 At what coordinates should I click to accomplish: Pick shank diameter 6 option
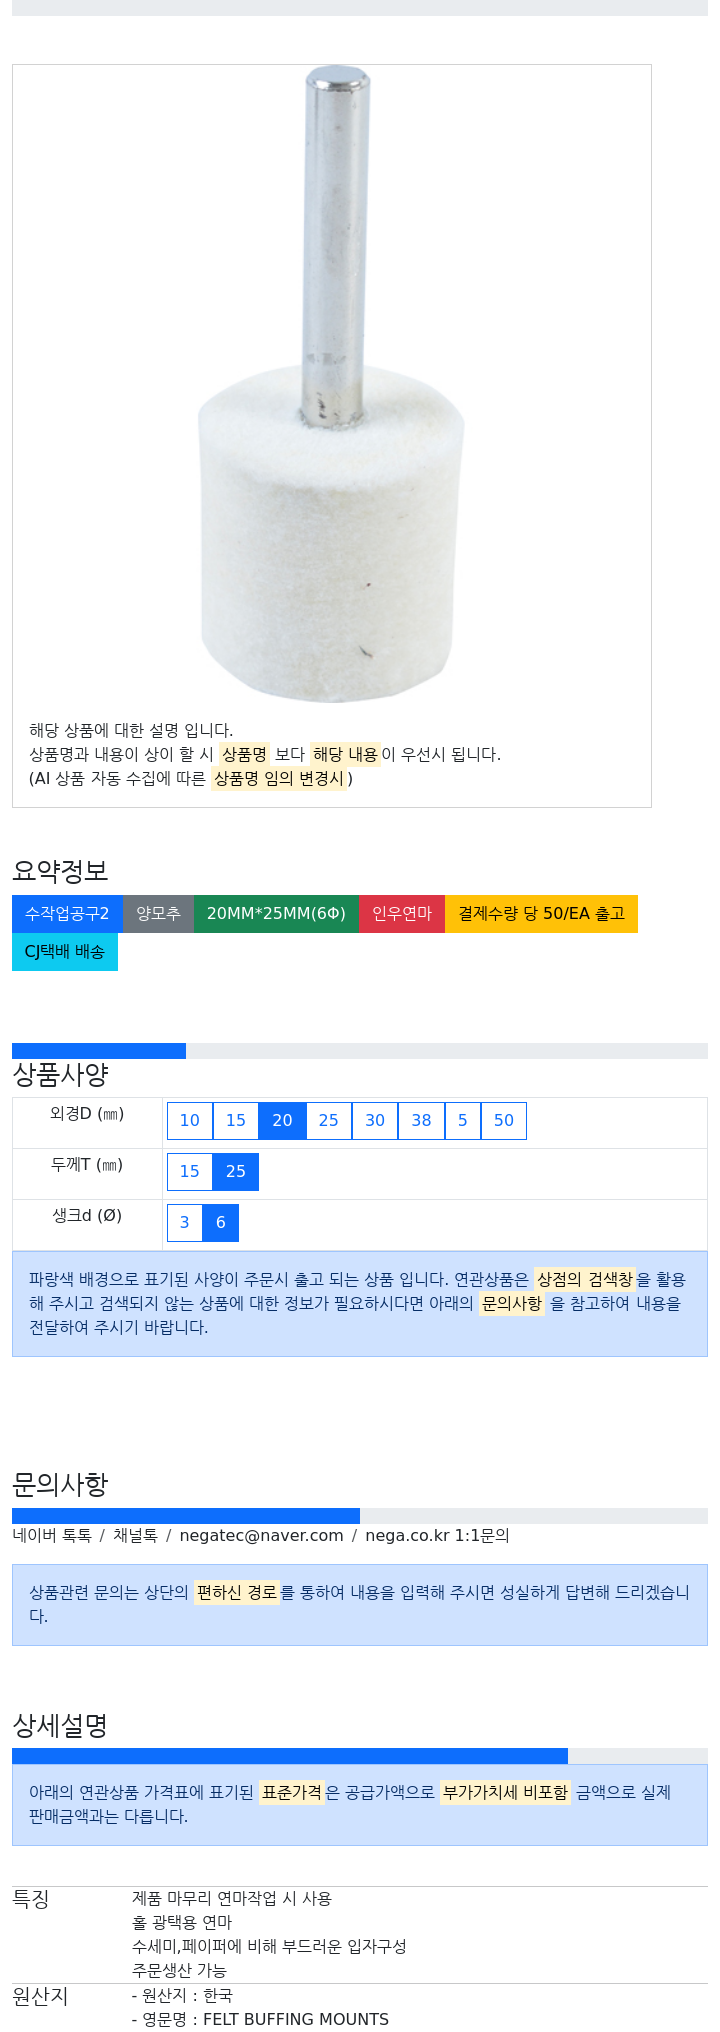pos(221,1223)
